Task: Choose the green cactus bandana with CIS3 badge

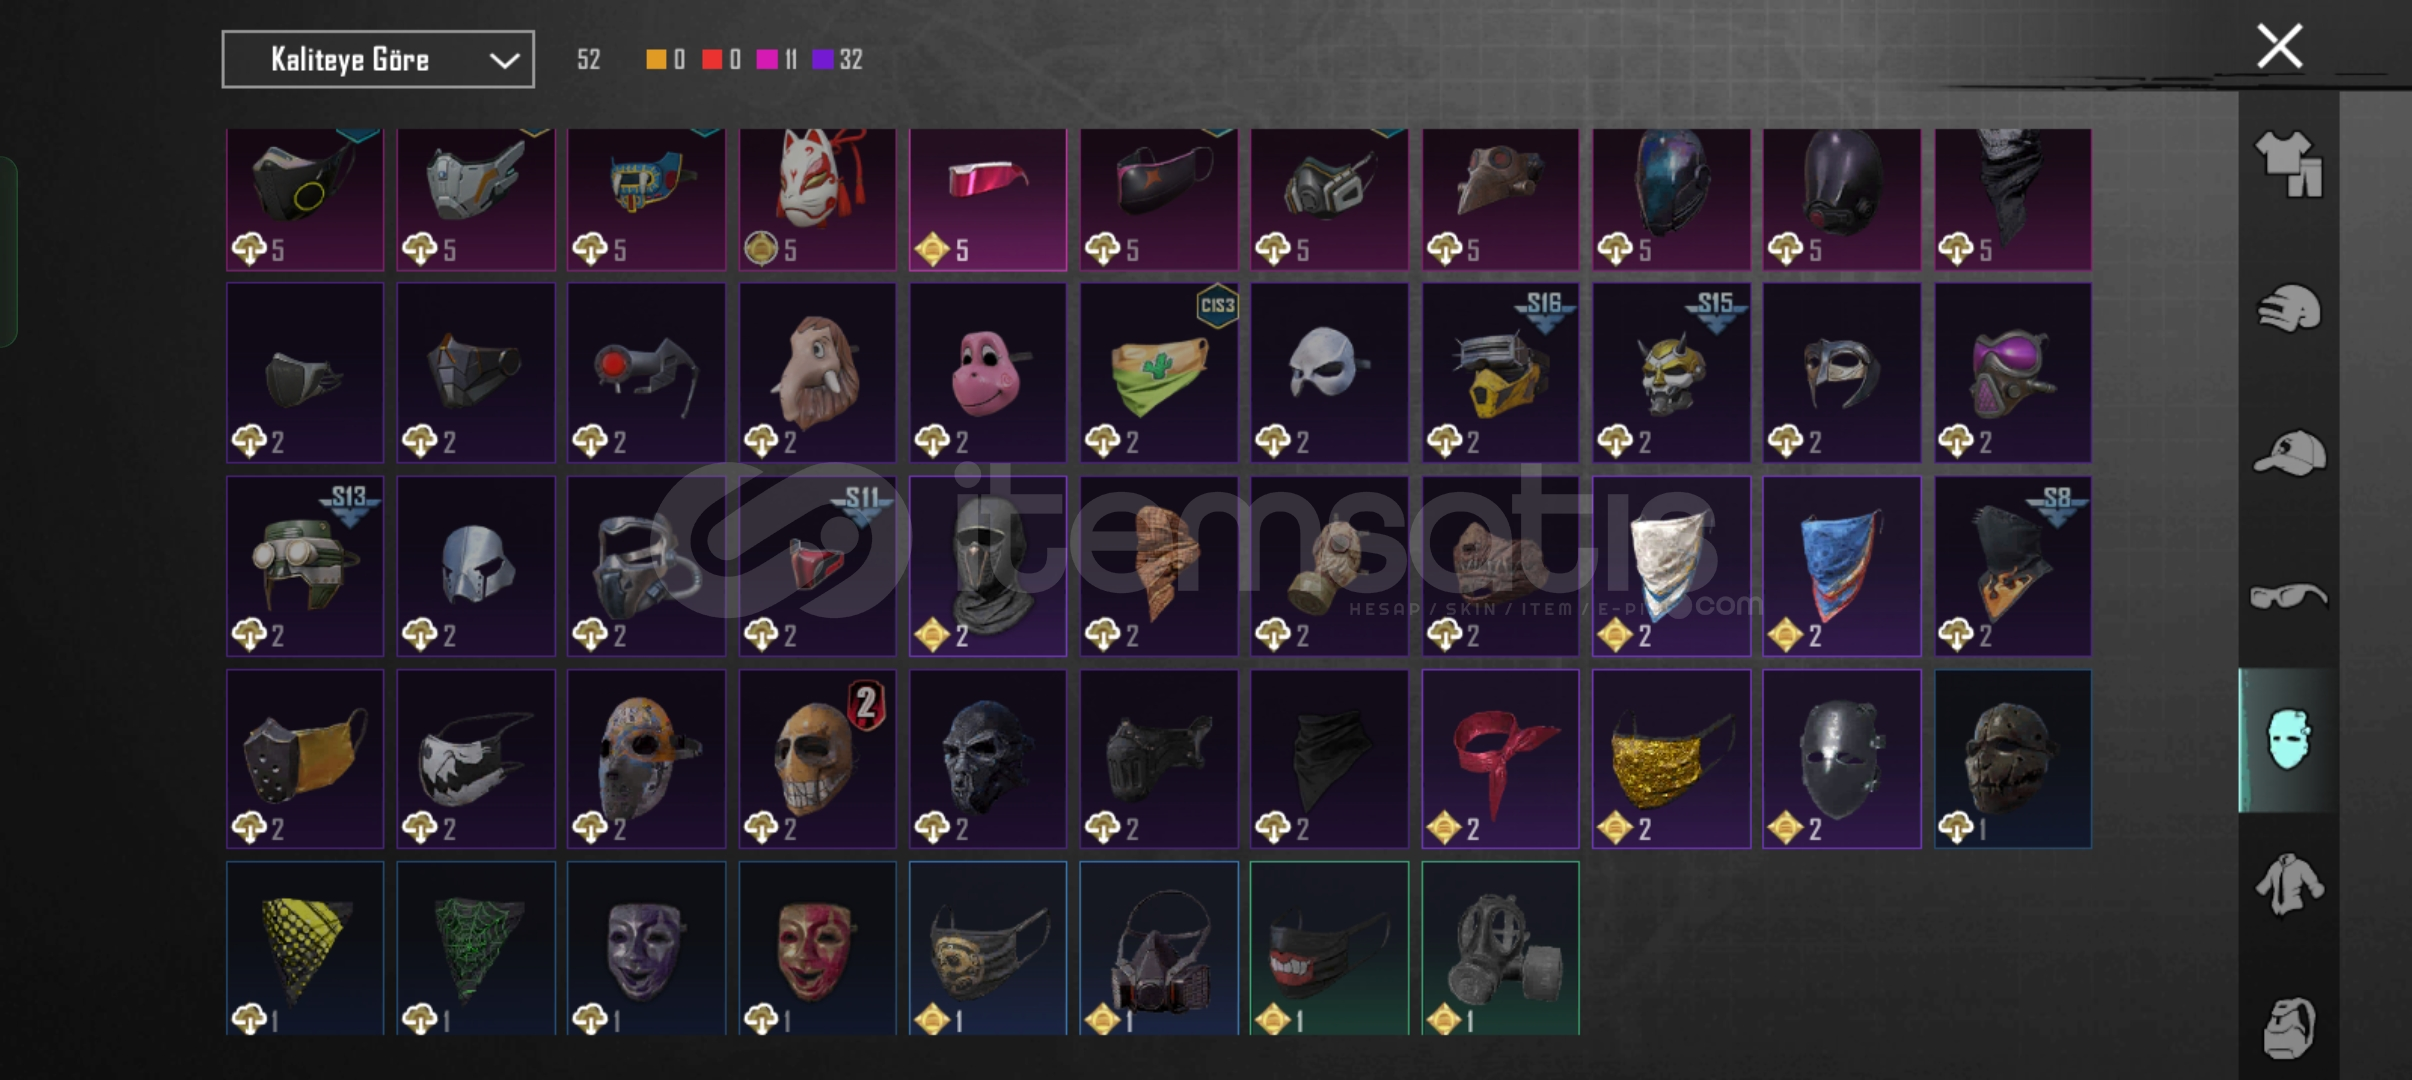Action: (x=1159, y=373)
